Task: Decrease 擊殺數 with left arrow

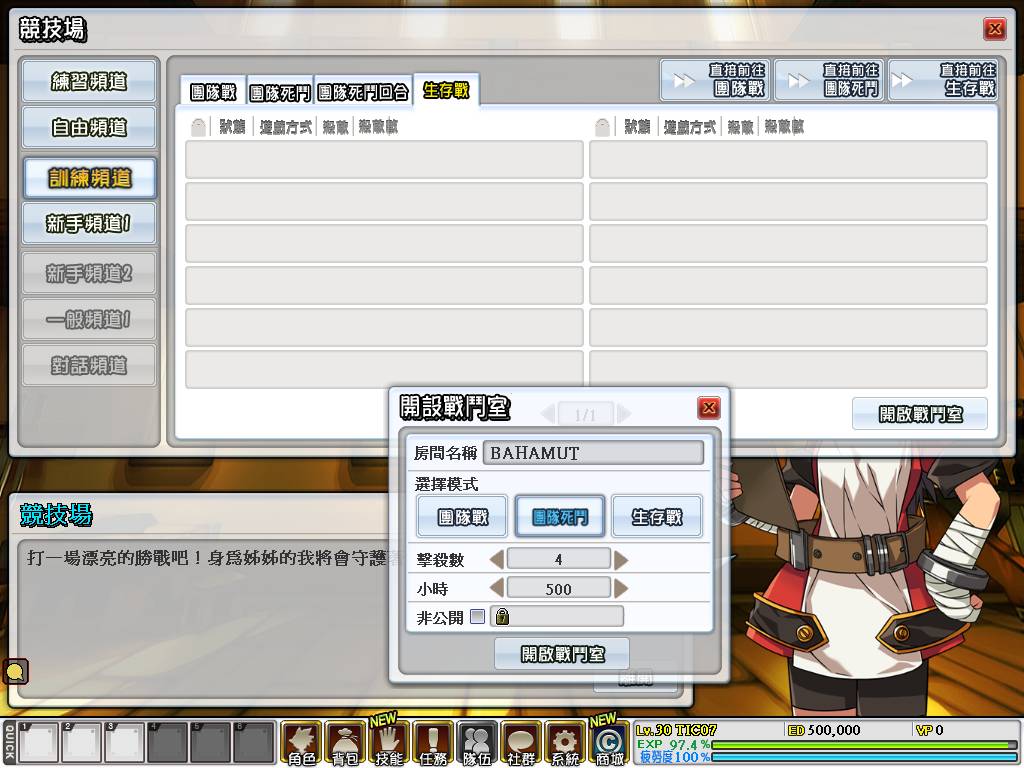Action: [497, 559]
